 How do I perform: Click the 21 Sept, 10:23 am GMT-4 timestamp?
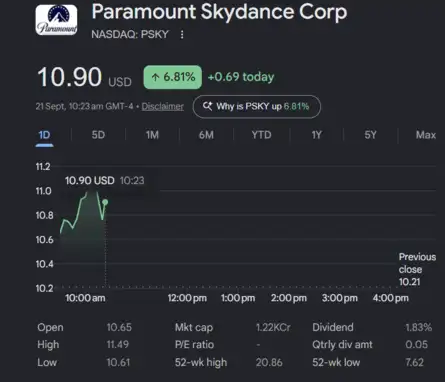(x=85, y=106)
